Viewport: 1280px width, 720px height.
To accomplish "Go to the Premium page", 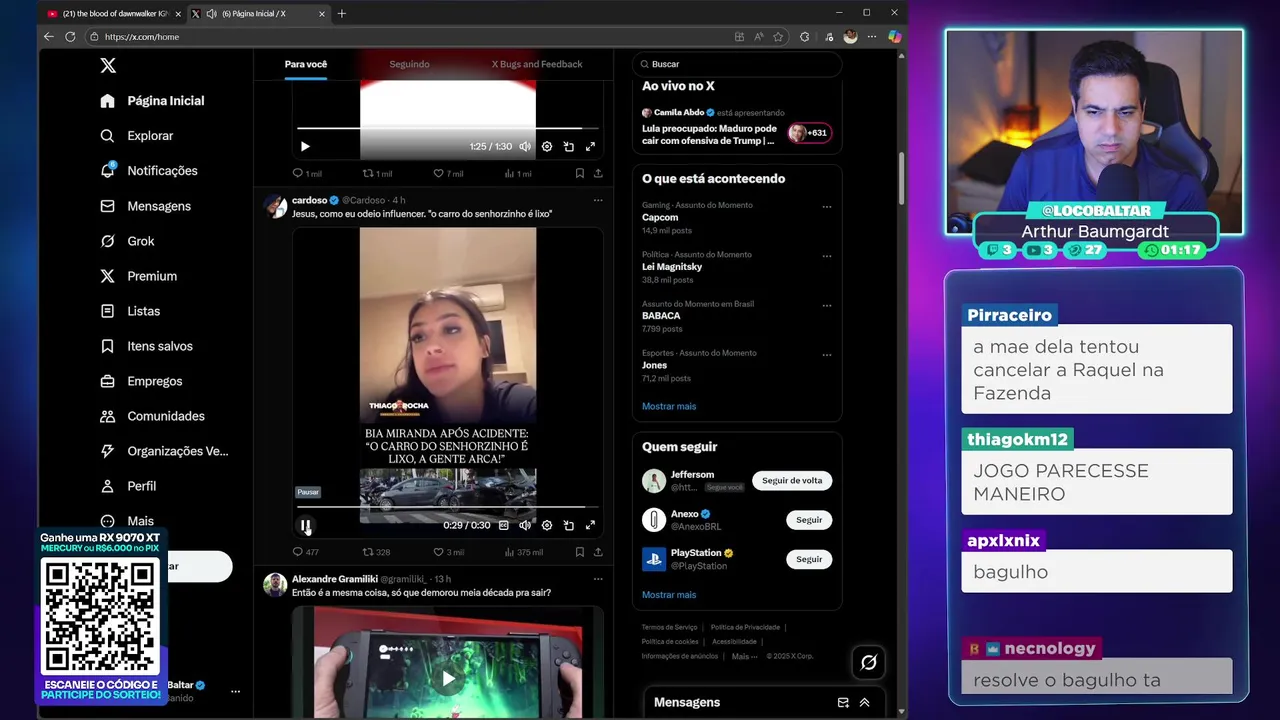I will click(x=139, y=276).
